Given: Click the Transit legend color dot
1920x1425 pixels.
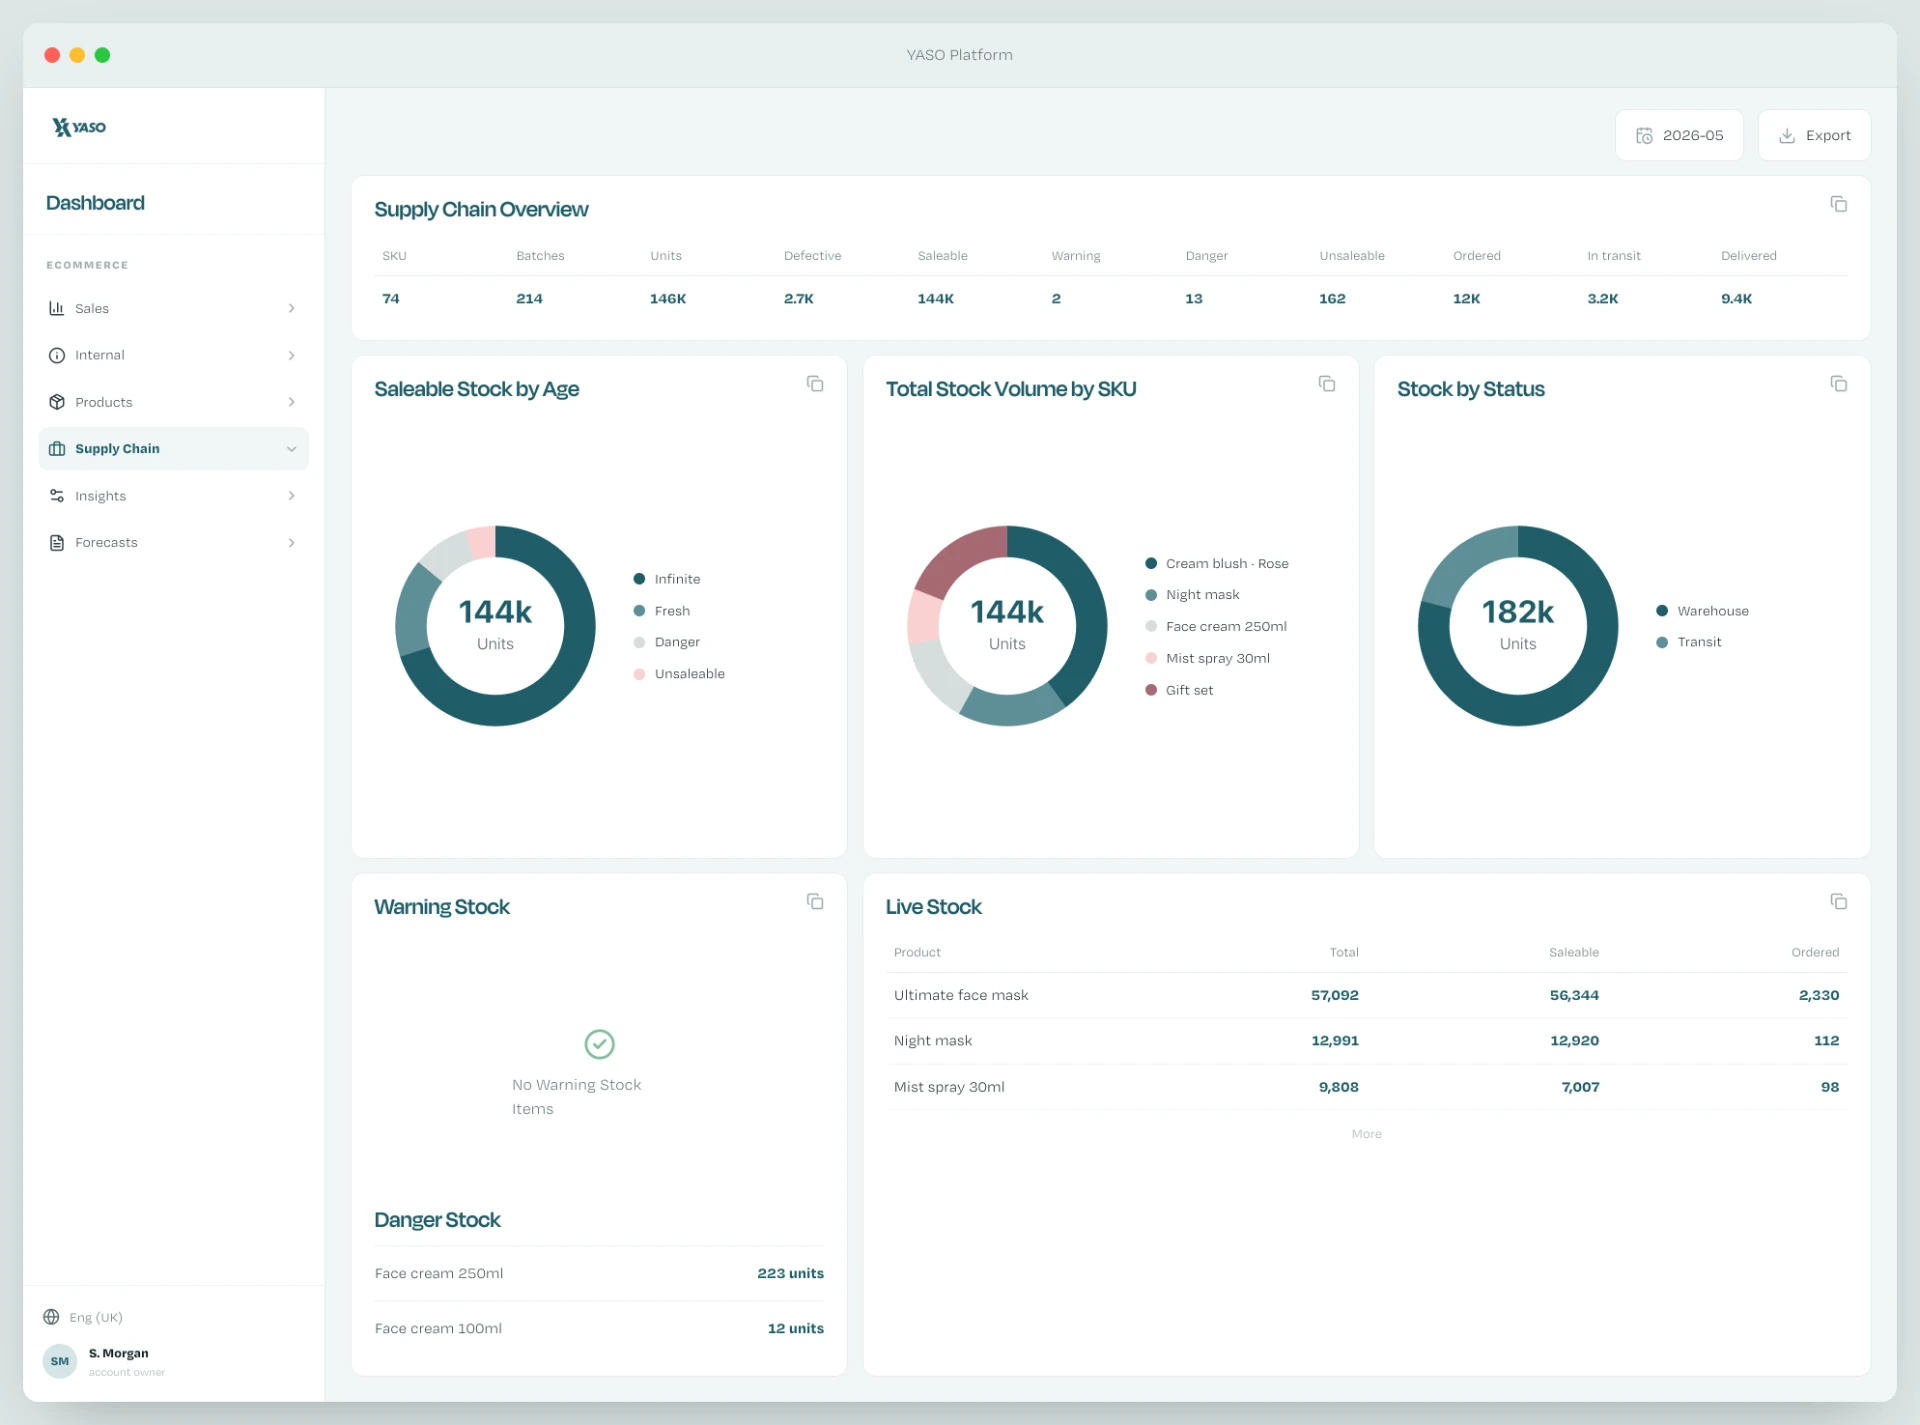Looking at the screenshot, I should (x=1662, y=642).
